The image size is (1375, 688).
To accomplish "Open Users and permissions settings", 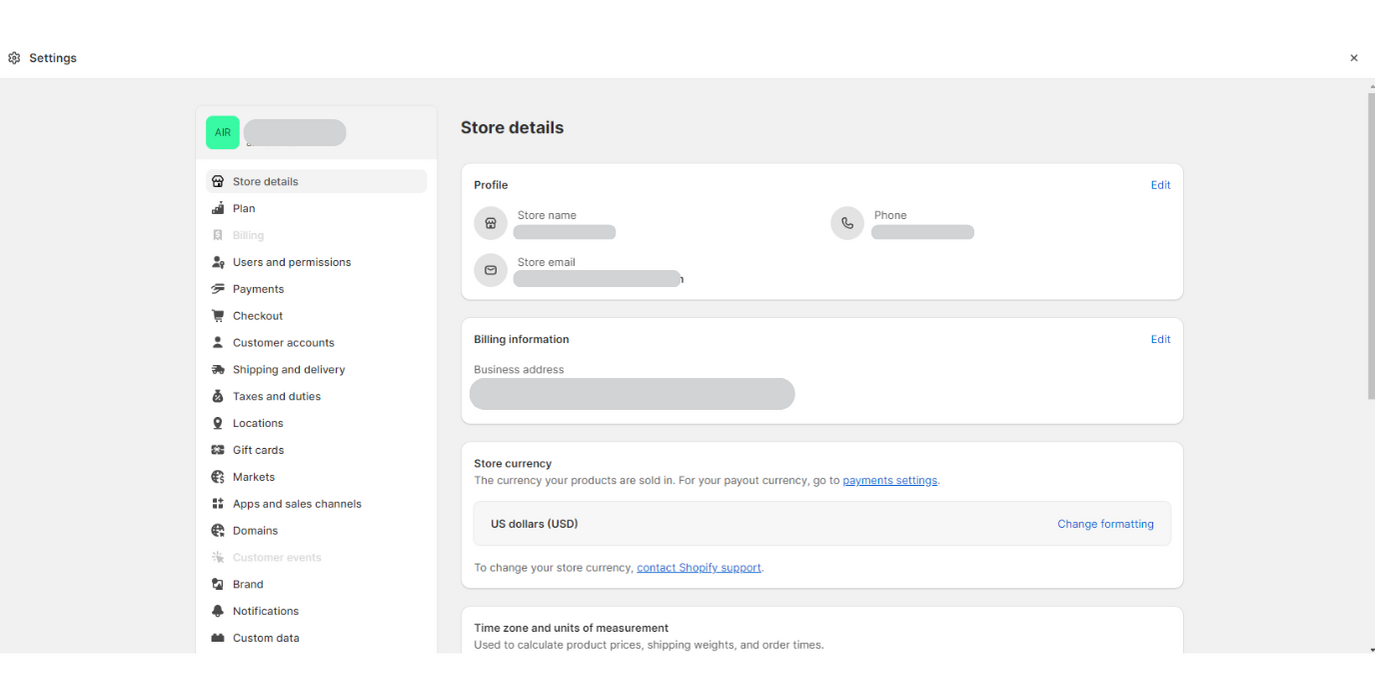I will click(291, 262).
